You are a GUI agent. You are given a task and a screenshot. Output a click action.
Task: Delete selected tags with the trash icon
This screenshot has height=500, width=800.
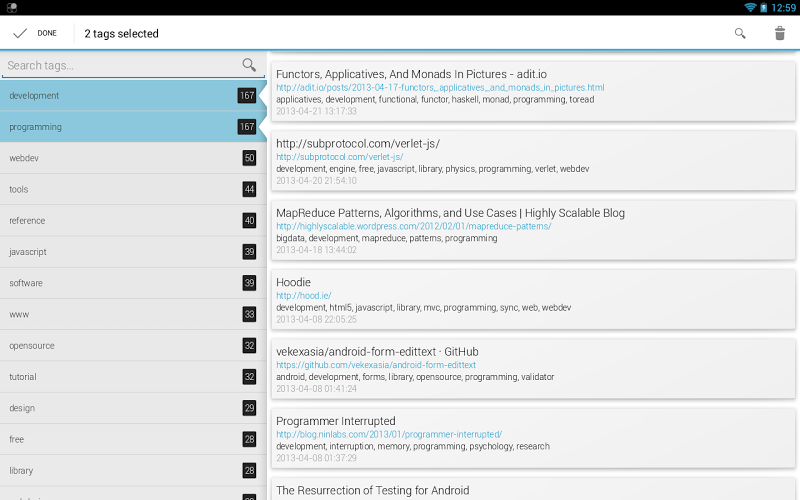pyautogui.click(x=780, y=33)
